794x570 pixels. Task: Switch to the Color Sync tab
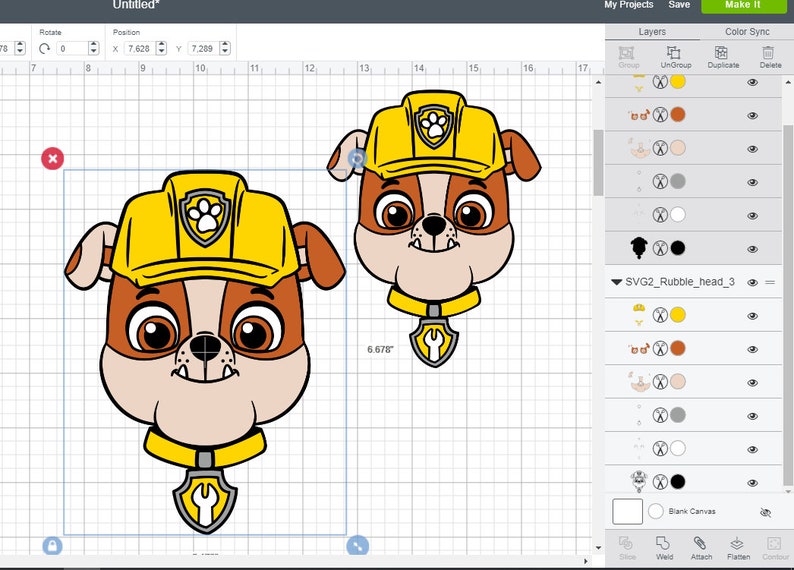tap(747, 32)
